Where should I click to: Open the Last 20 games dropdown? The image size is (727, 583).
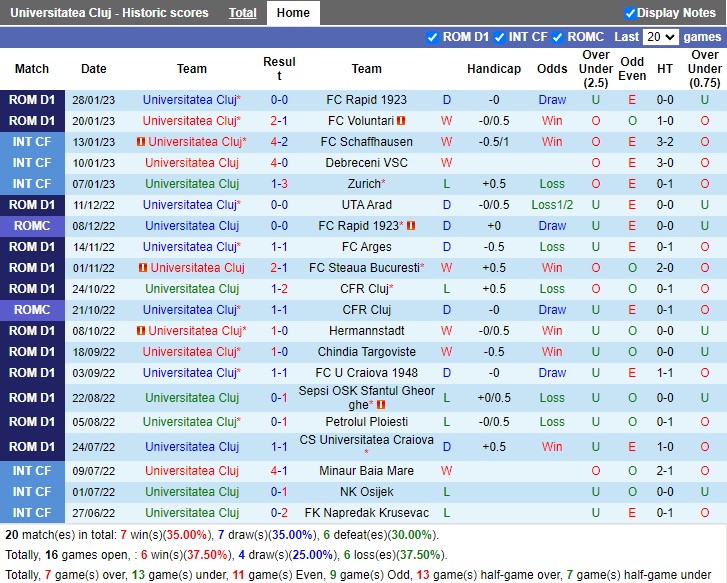(660, 37)
